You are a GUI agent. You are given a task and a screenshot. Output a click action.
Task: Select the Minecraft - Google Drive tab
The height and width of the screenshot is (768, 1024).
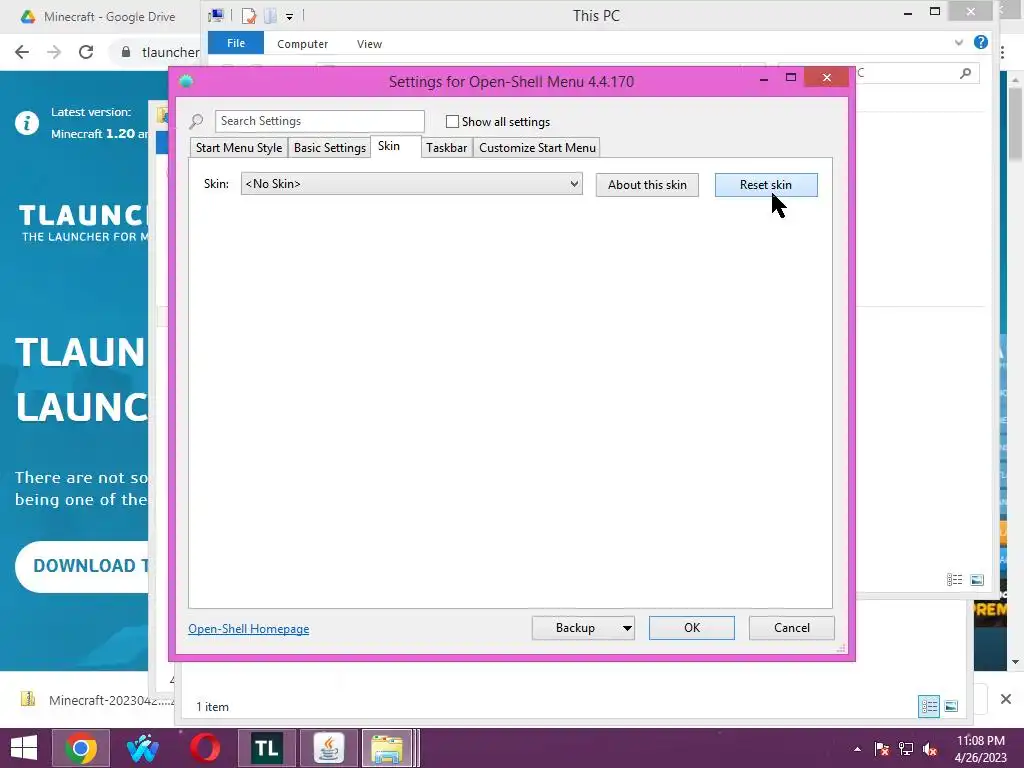pyautogui.click(x=98, y=17)
